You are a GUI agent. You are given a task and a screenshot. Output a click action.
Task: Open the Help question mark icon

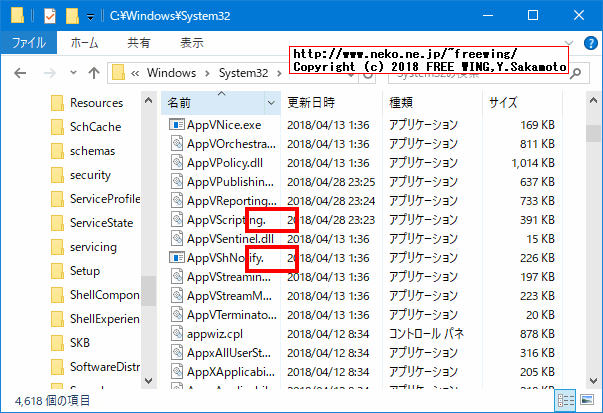(x=590, y=43)
